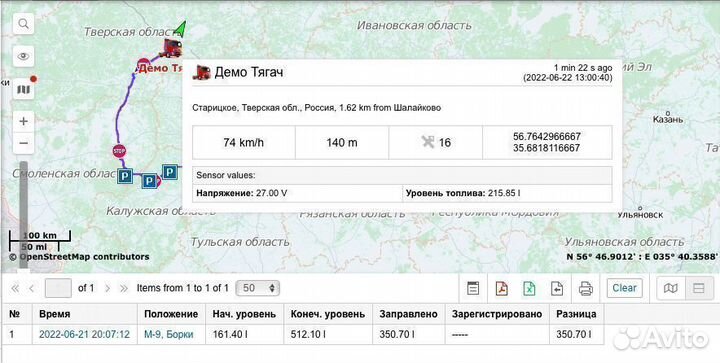720x363 pixels.
Task: Click the Разница 350.70 l cell
Action: [576, 335]
